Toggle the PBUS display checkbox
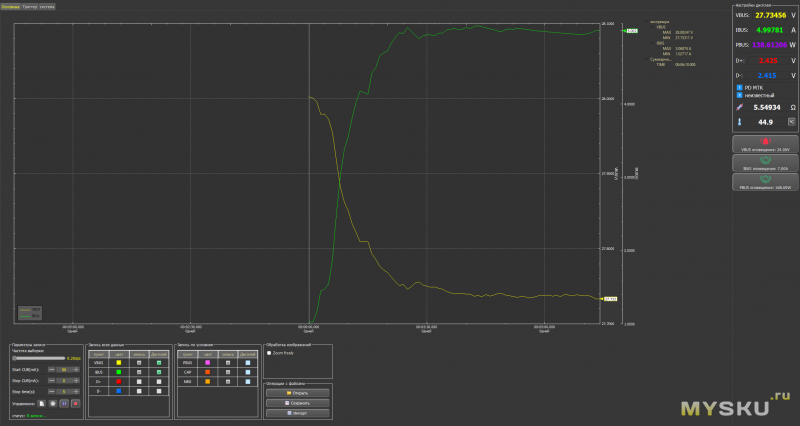This screenshot has height=426, width=800. tap(248, 363)
